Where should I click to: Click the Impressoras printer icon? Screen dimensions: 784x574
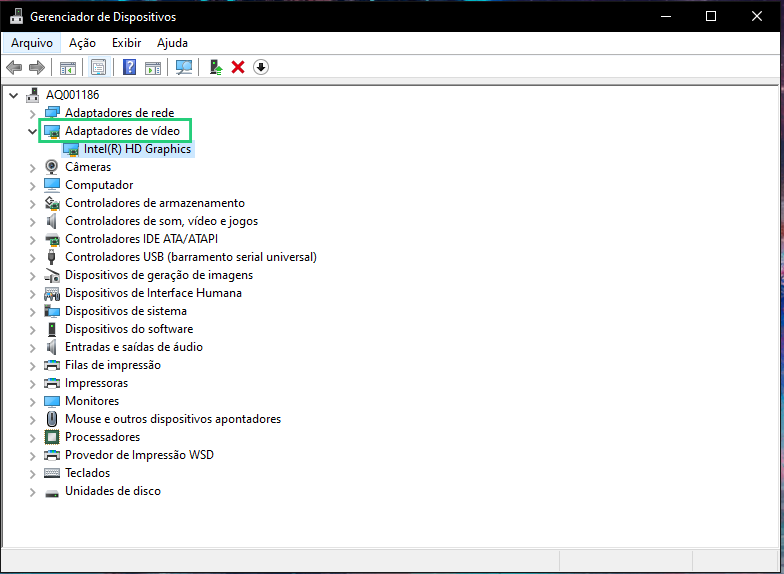coord(52,383)
